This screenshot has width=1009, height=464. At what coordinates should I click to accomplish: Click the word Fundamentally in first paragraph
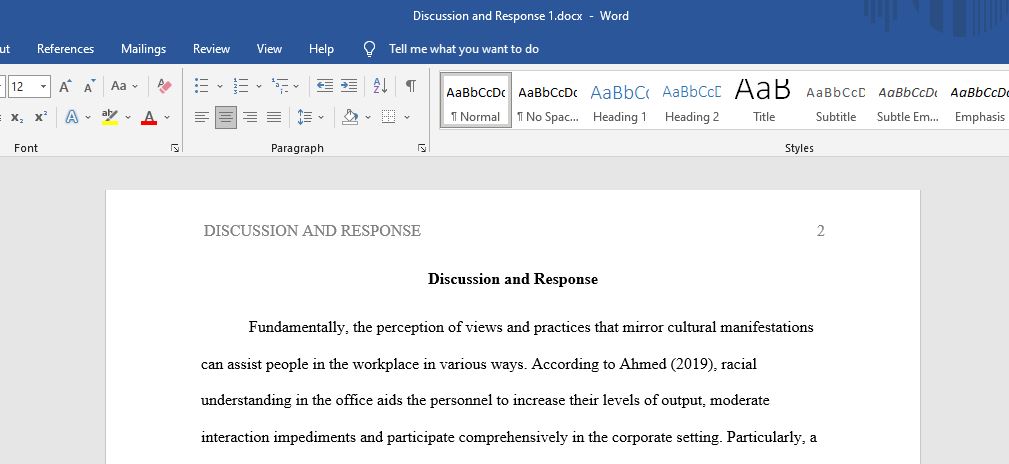point(299,327)
